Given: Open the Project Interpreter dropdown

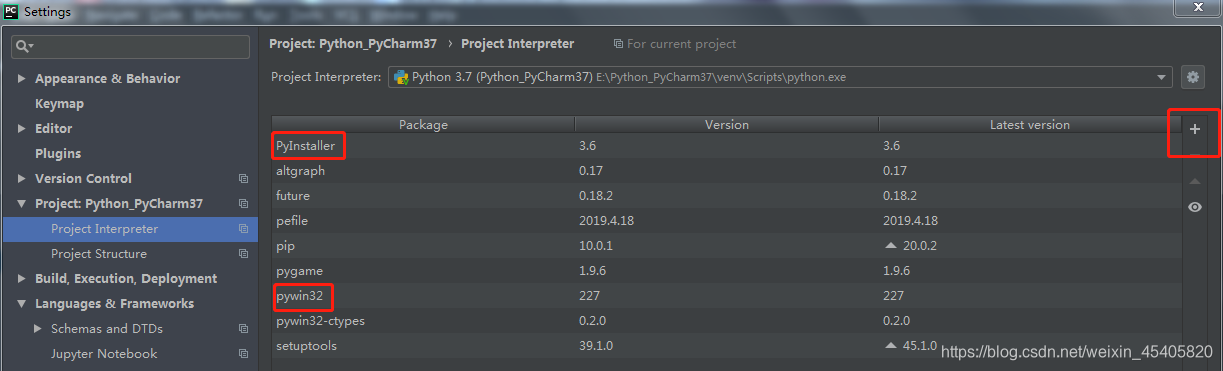Looking at the screenshot, I should tap(780, 77).
